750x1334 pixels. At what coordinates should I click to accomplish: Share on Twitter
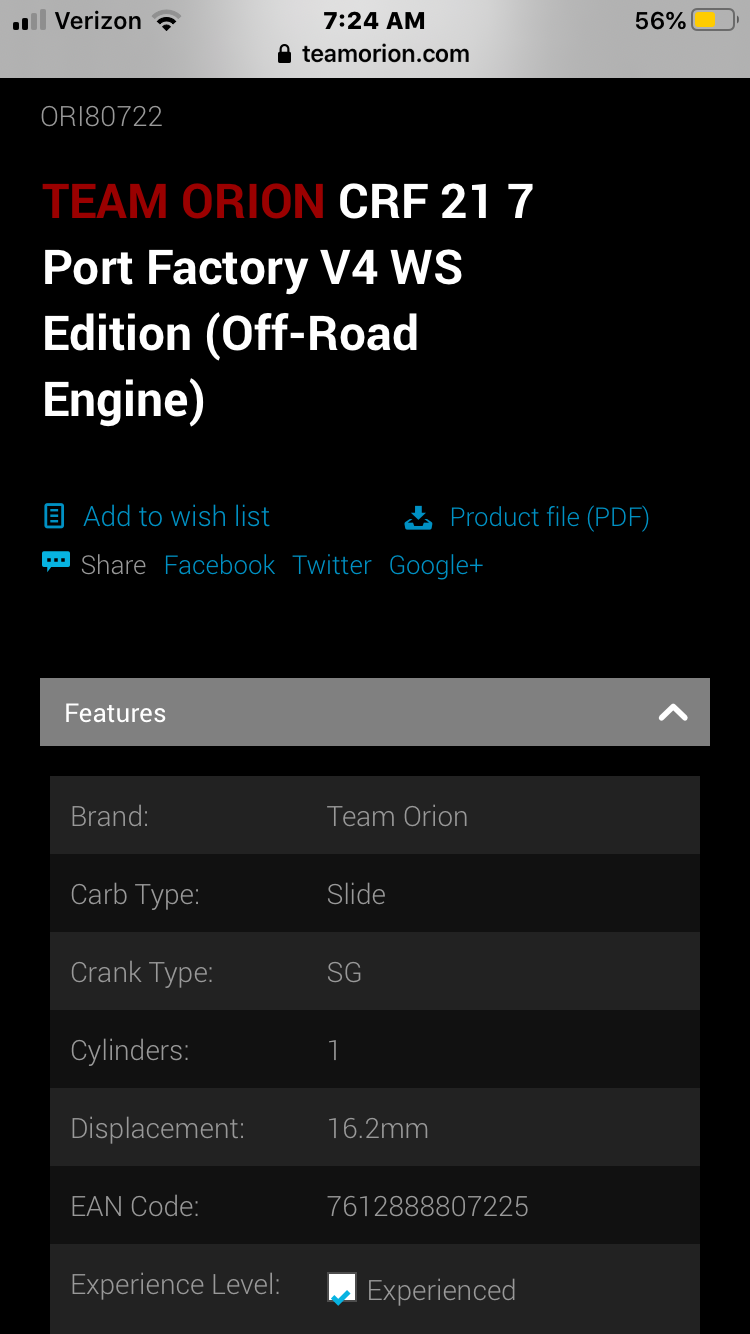332,565
